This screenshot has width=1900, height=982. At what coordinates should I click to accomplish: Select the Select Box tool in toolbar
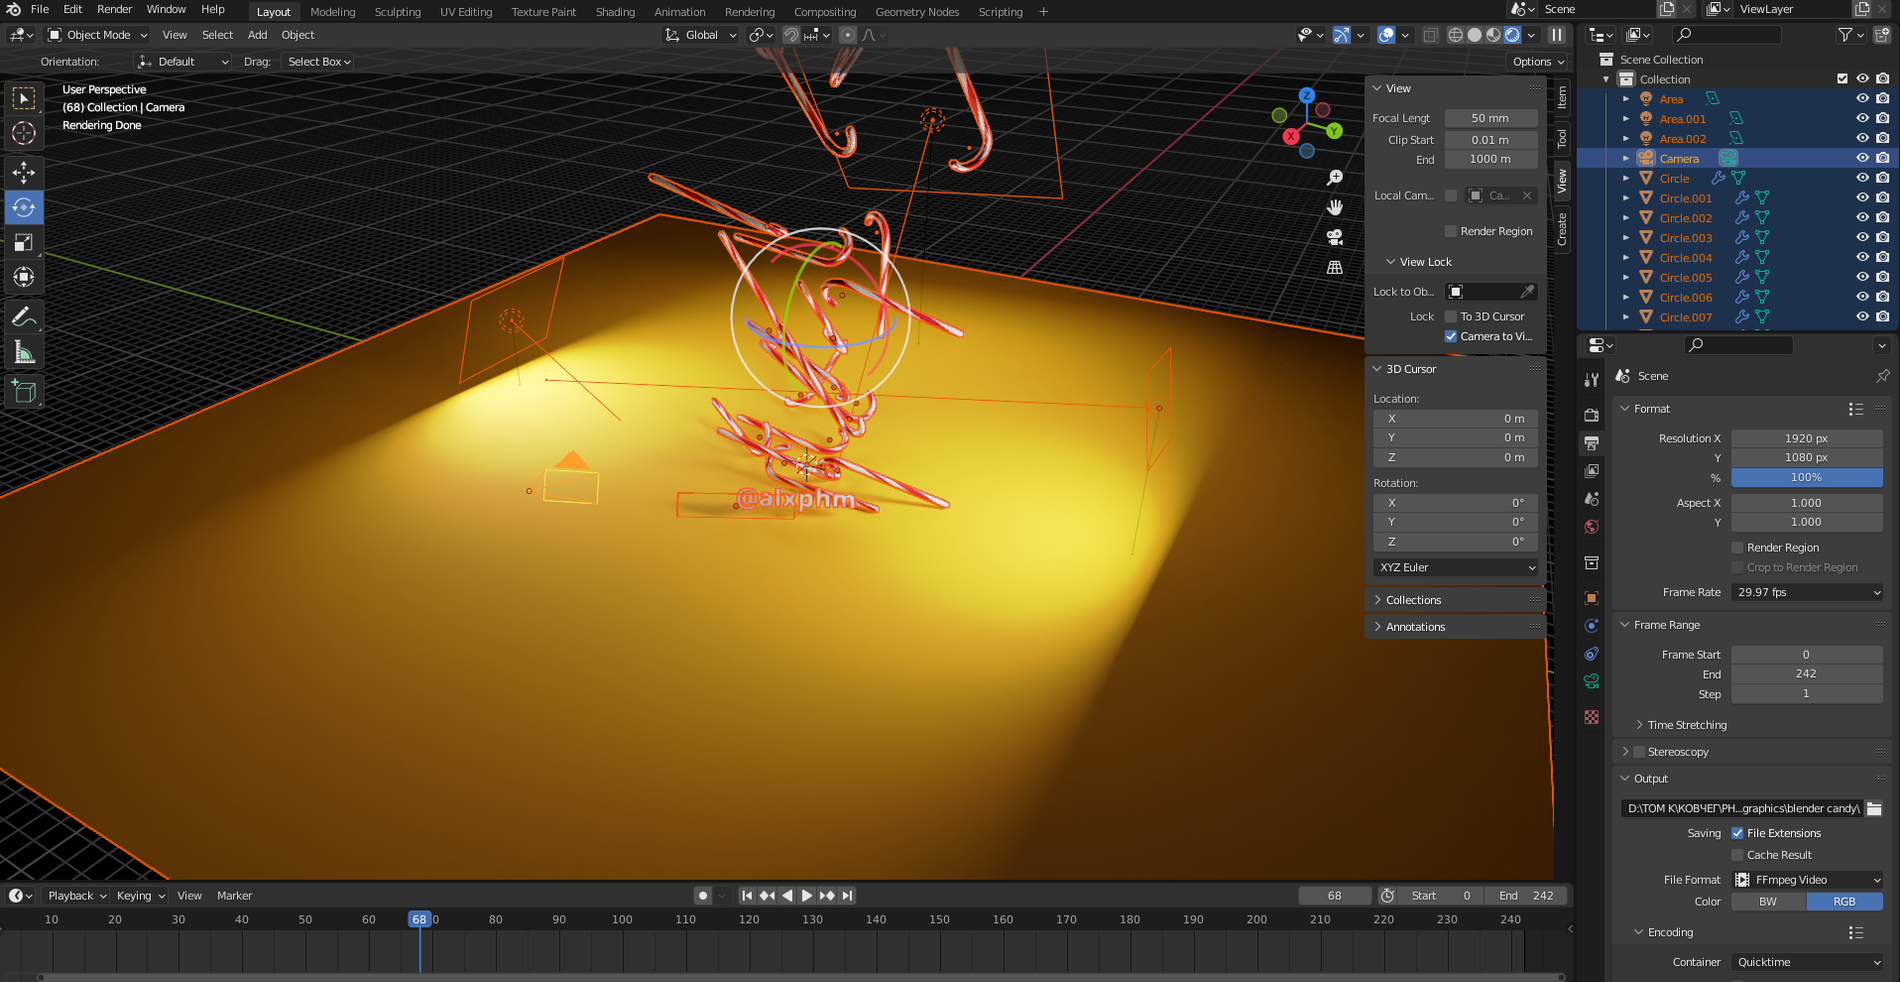pos(24,99)
